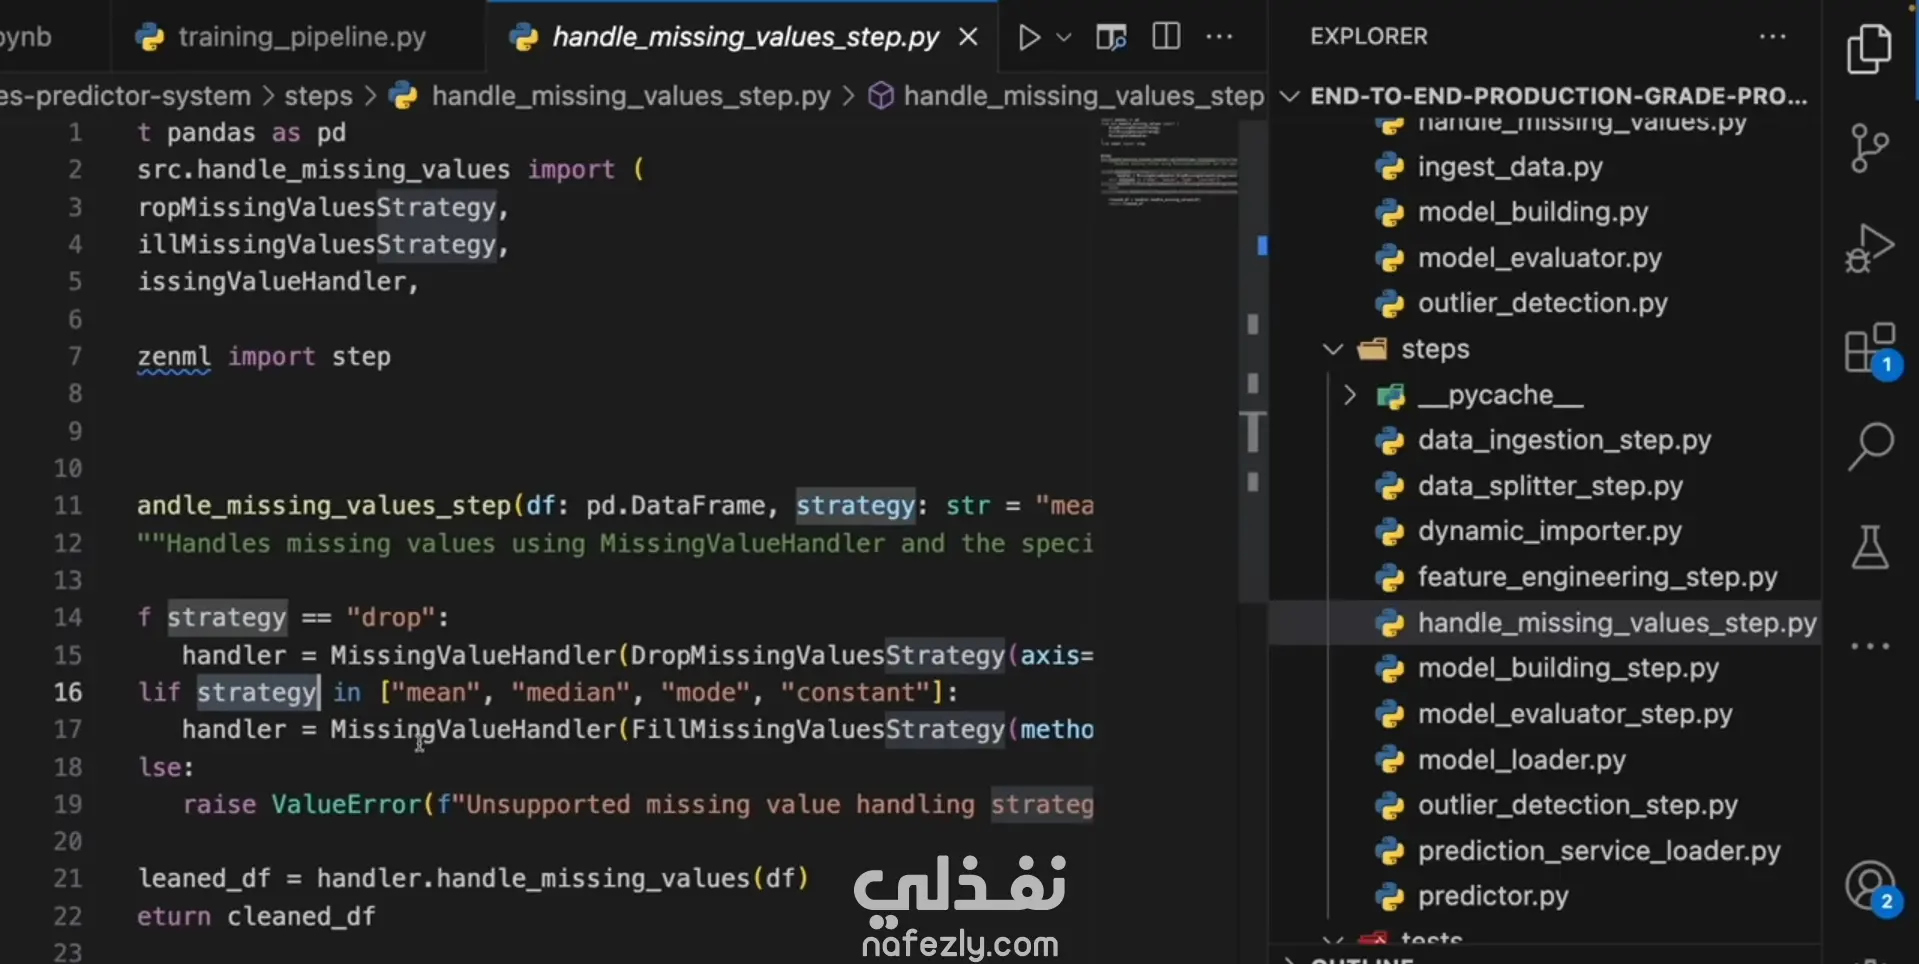This screenshot has height=964, width=1919.
Task: Click ValueError on line 19
Action: [x=346, y=804]
